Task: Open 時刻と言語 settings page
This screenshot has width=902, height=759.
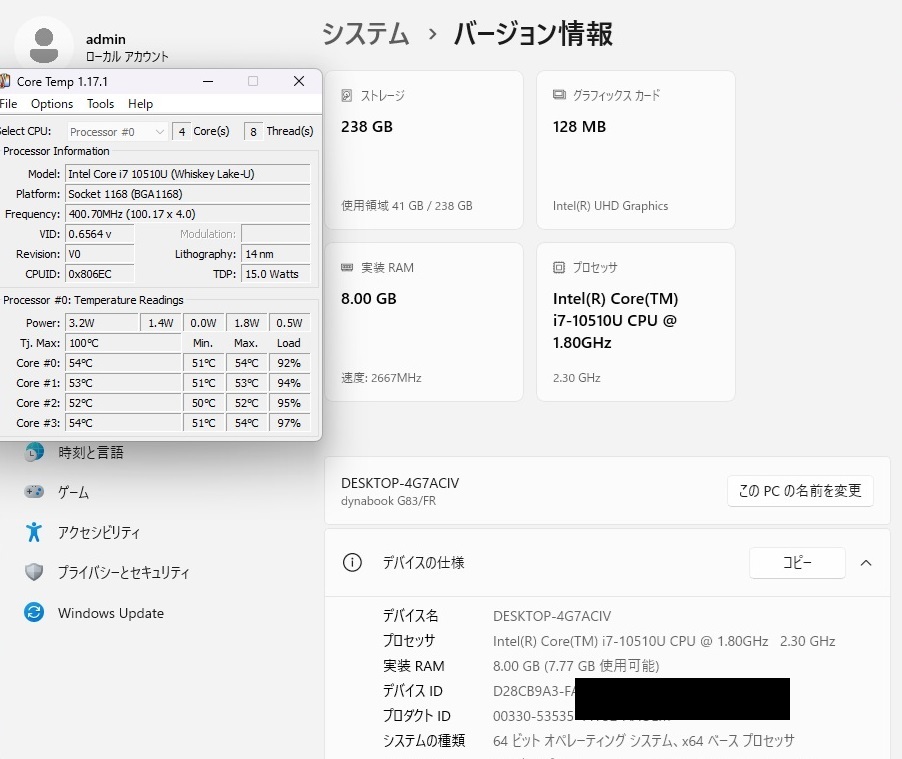Action: [x=91, y=452]
